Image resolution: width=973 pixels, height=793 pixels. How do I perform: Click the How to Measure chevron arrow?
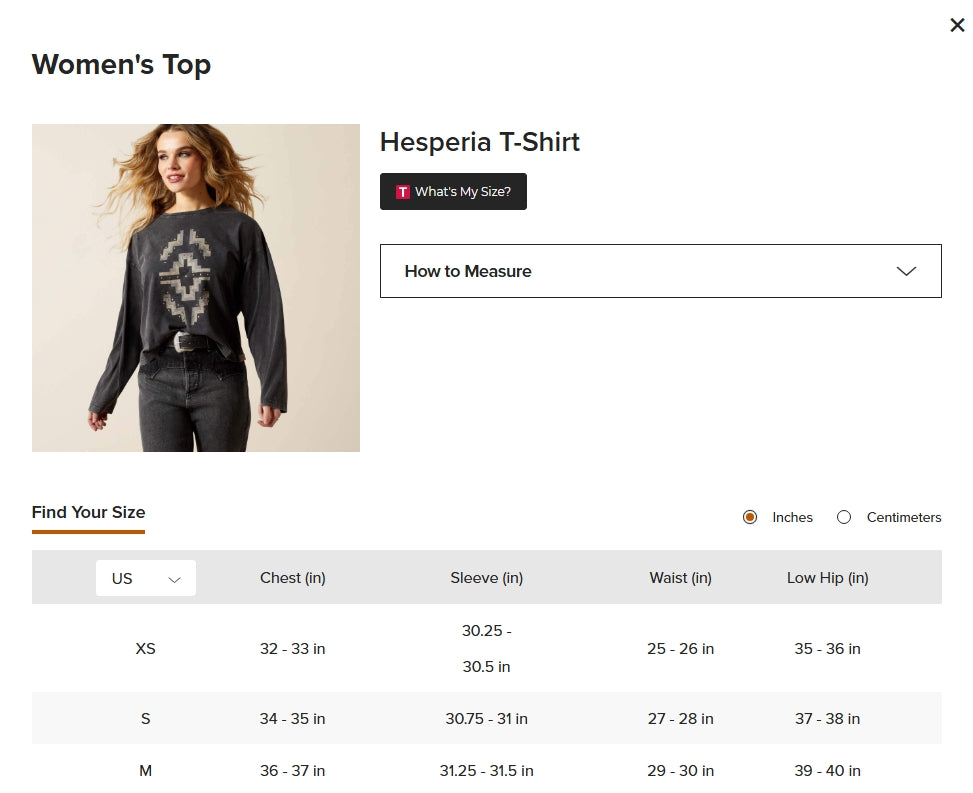tap(906, 271)
